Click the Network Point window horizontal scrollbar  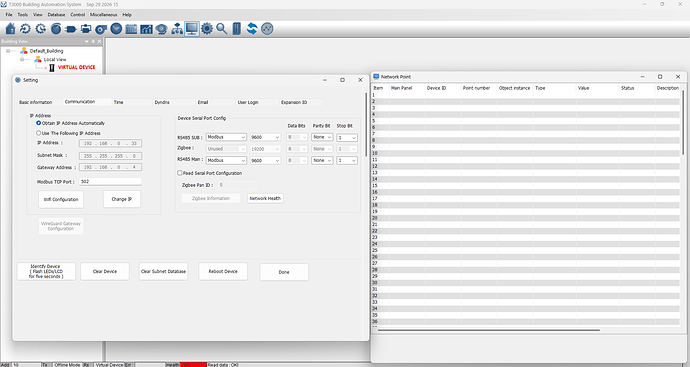coord(488,330)
